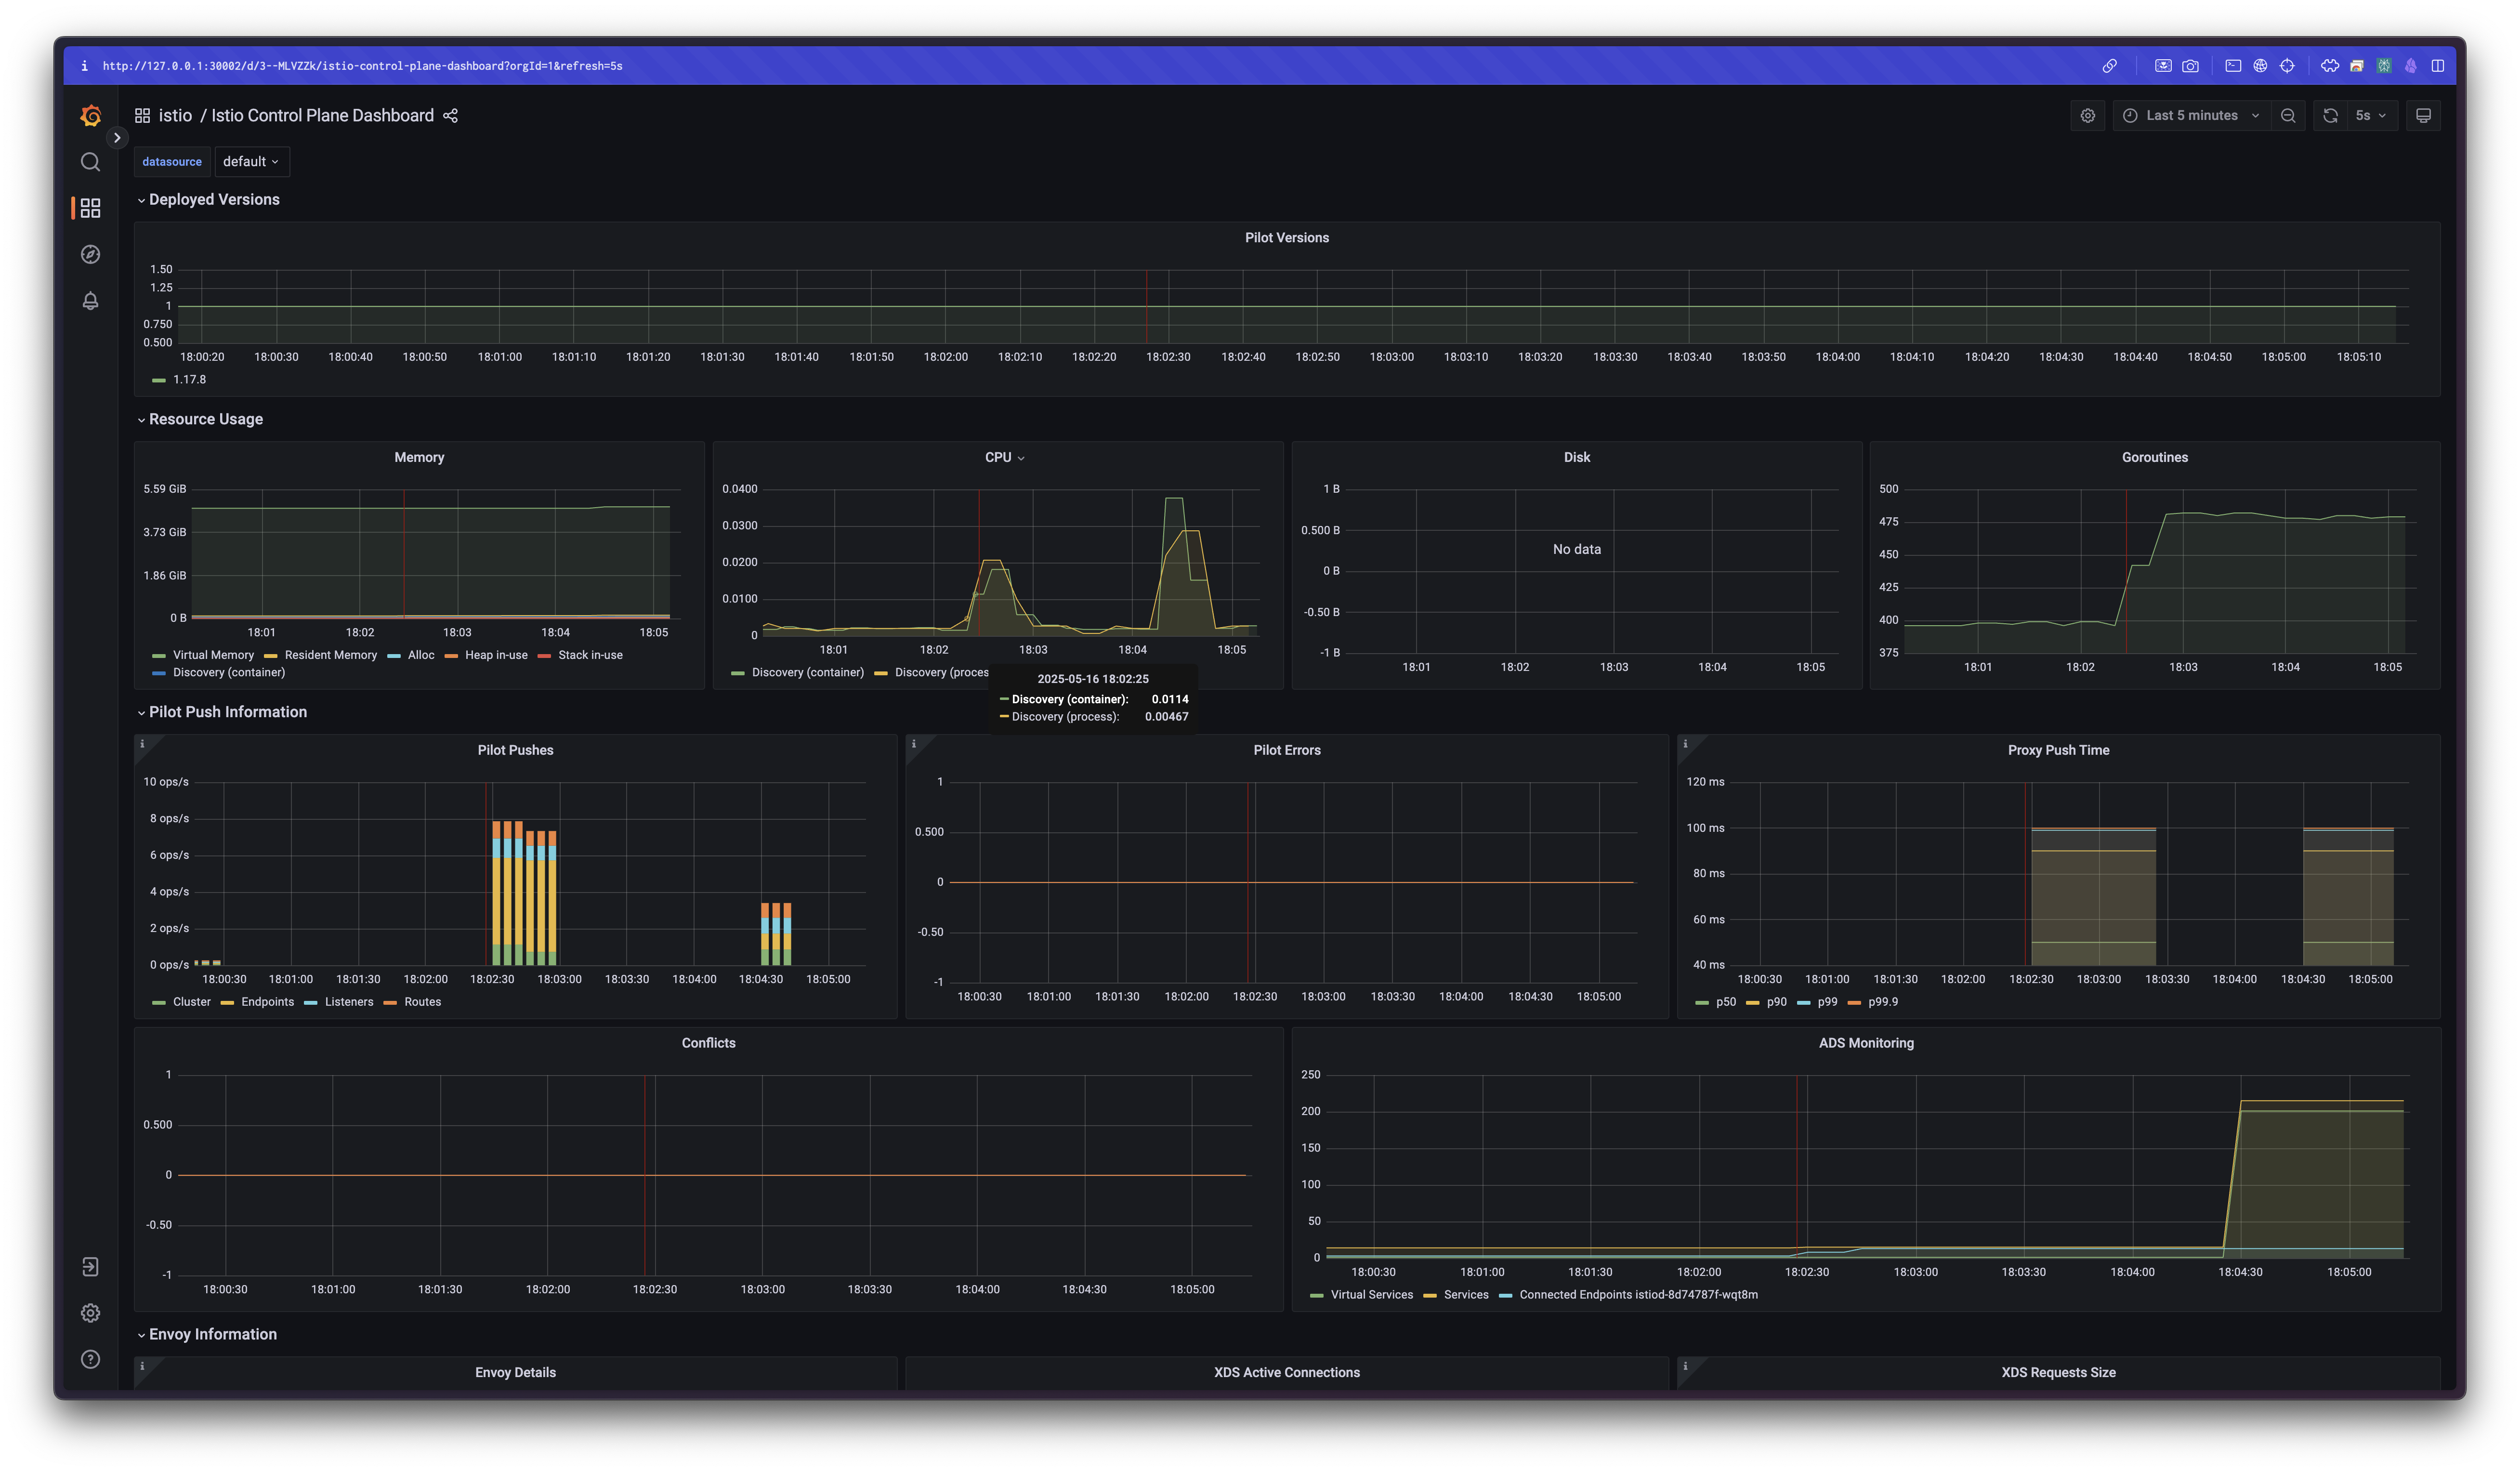Open the XDS Active Connections panel title

click(1287, 1373)
